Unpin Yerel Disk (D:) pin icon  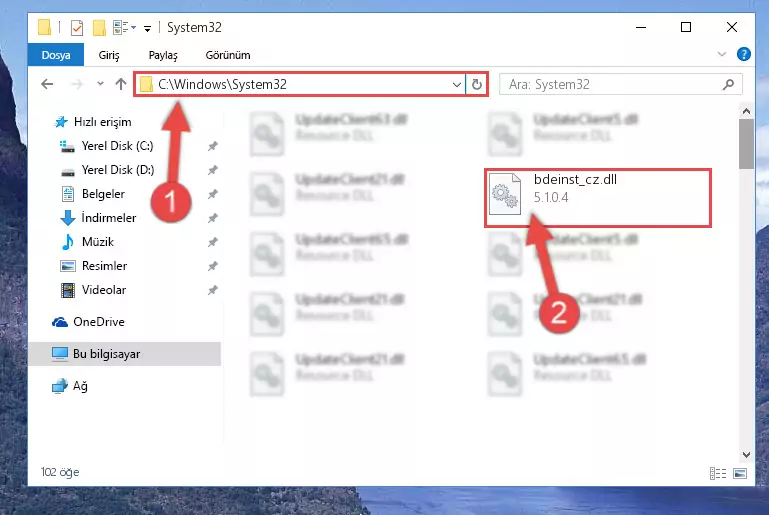coord(212,170)
